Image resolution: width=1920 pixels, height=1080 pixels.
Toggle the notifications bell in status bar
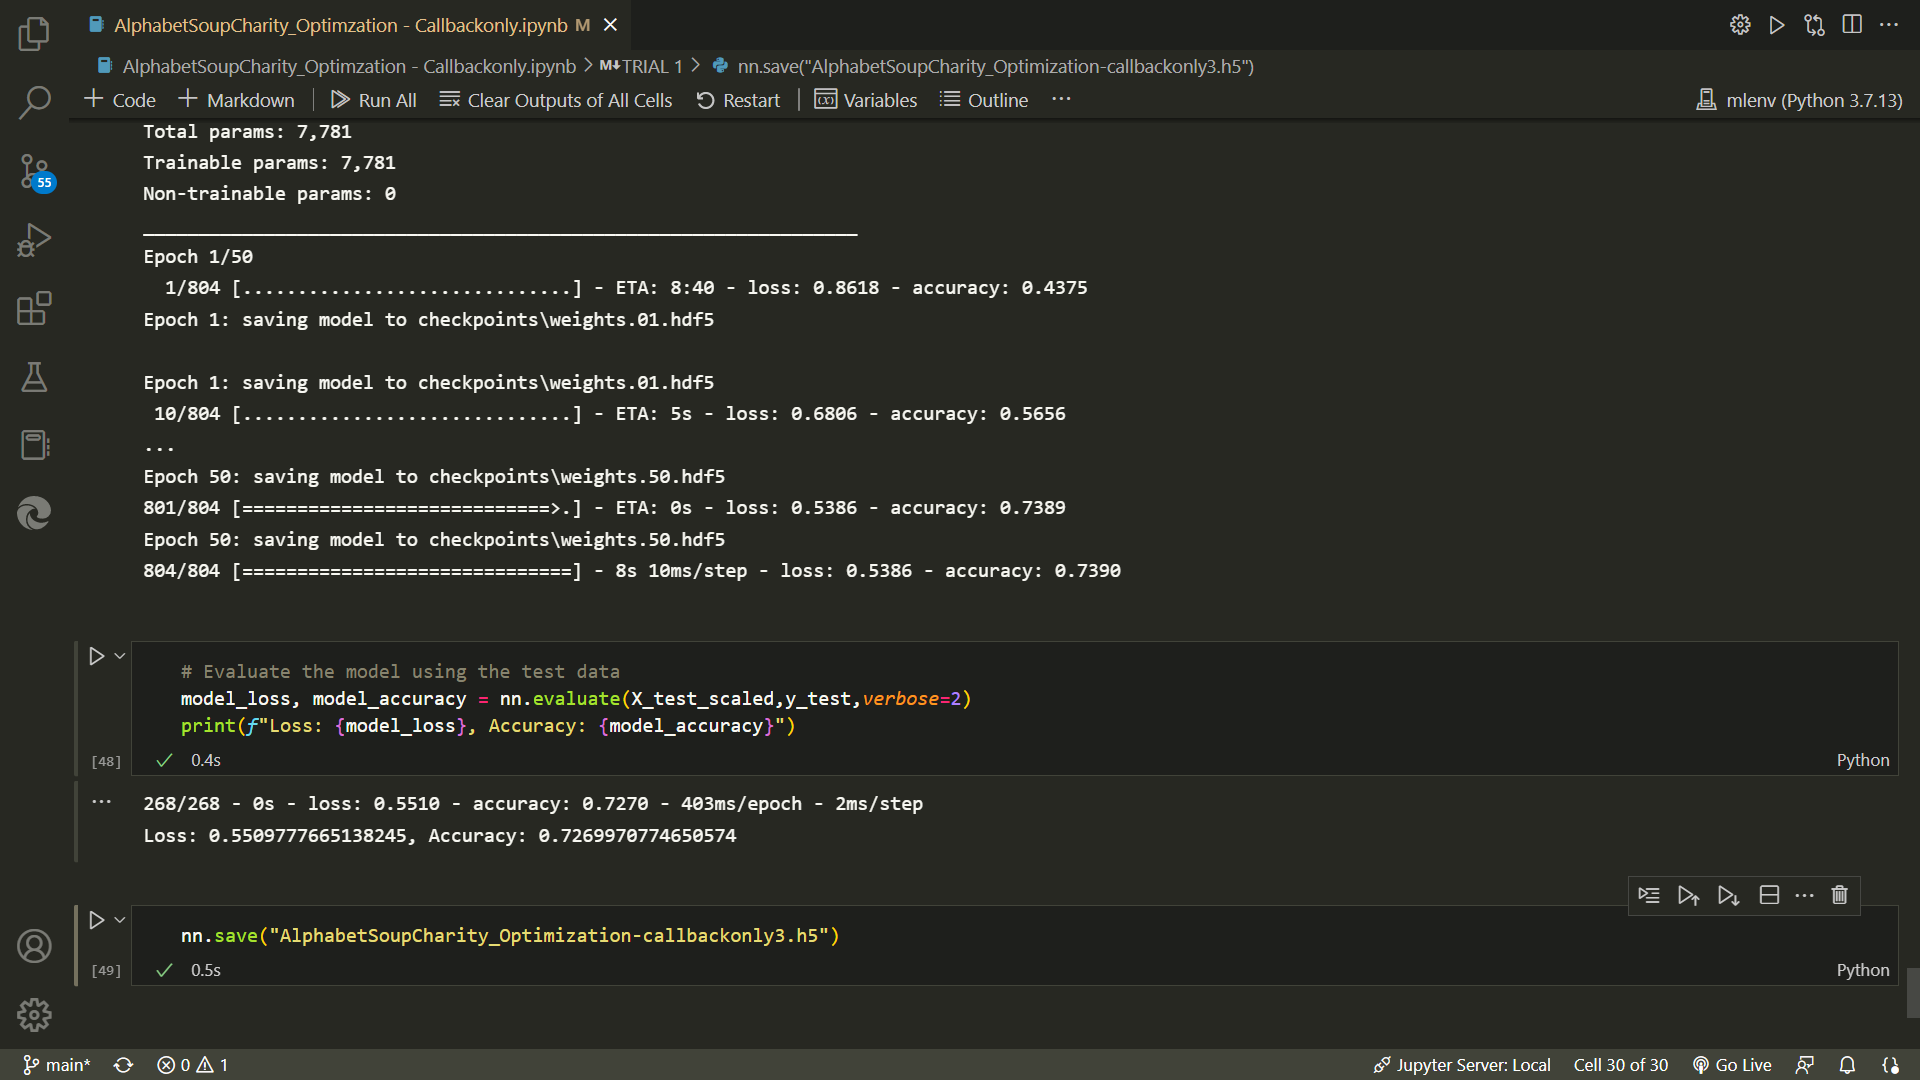(1847, 1065)
